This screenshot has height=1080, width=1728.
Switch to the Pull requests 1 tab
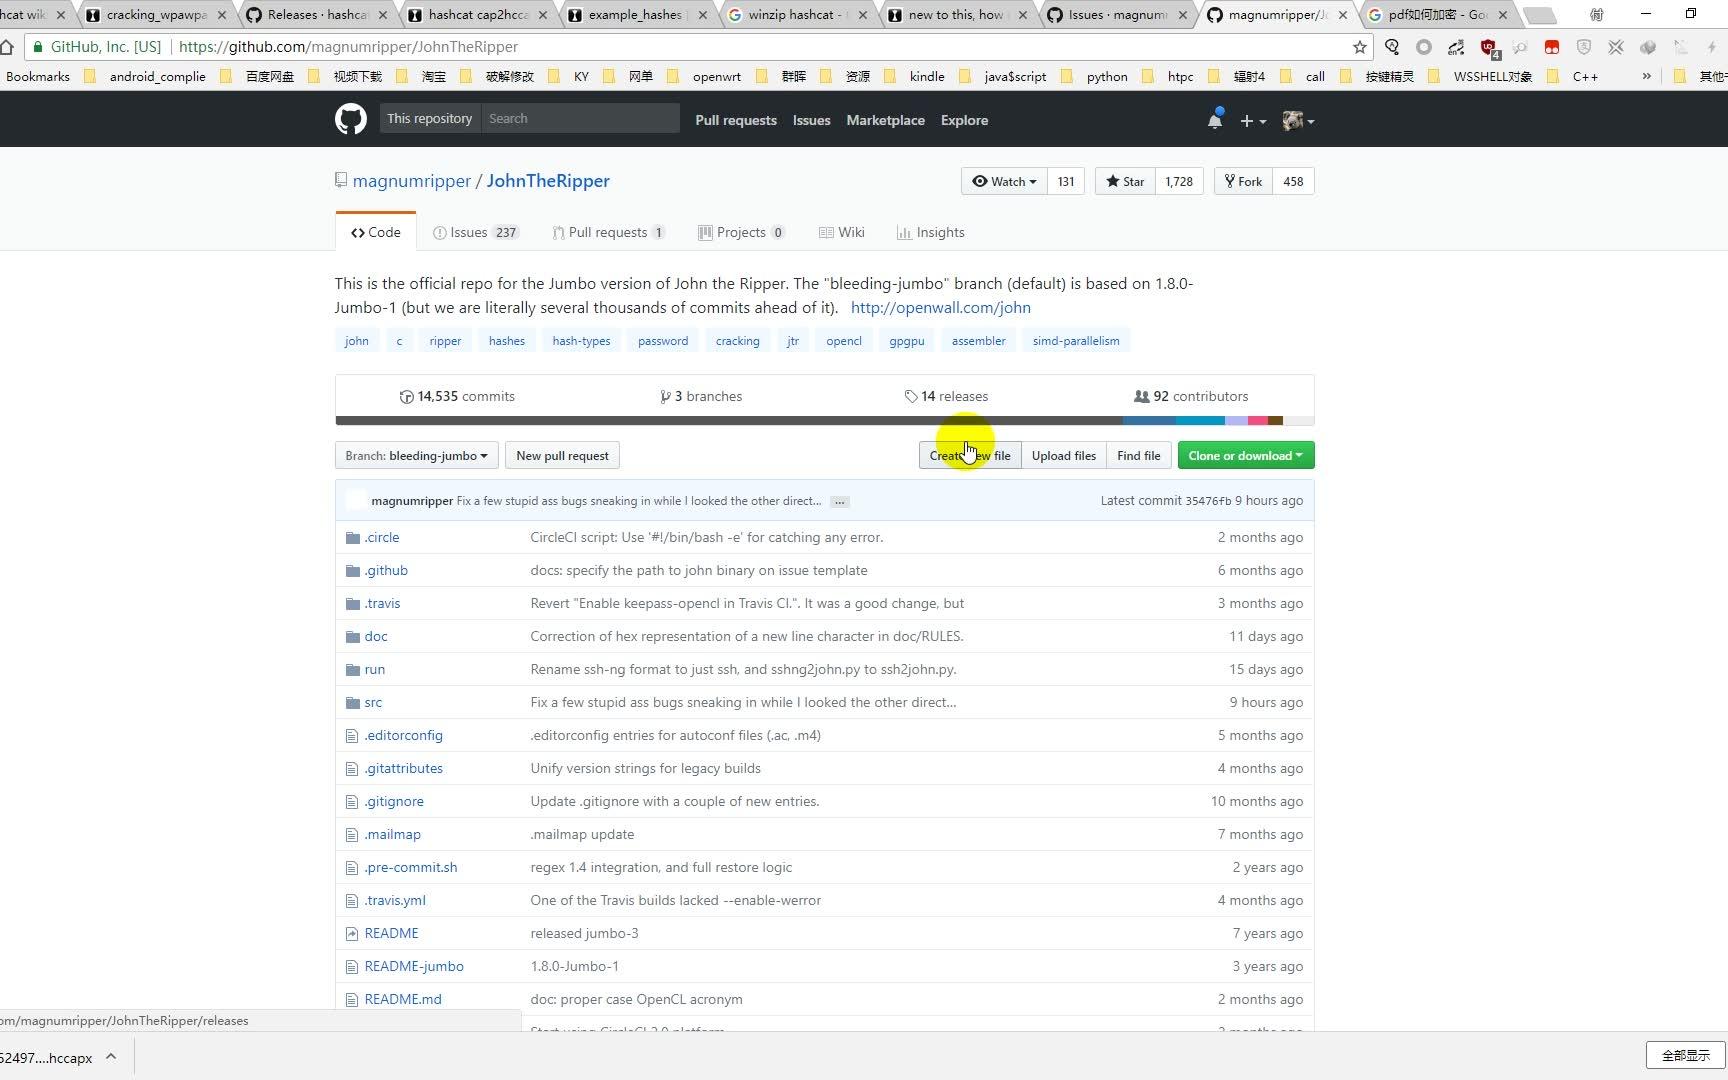608,232
